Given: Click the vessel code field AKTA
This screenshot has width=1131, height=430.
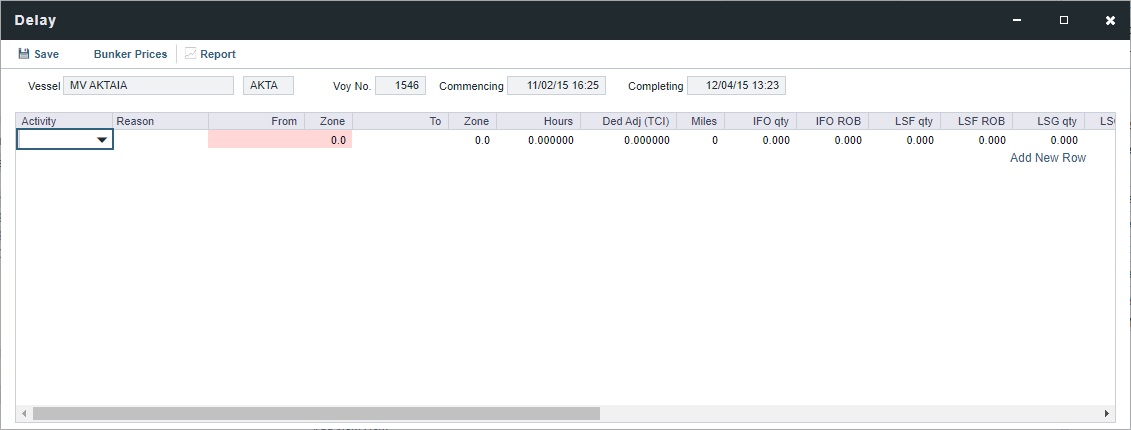Looking at the screenshot, I should 268,86.
